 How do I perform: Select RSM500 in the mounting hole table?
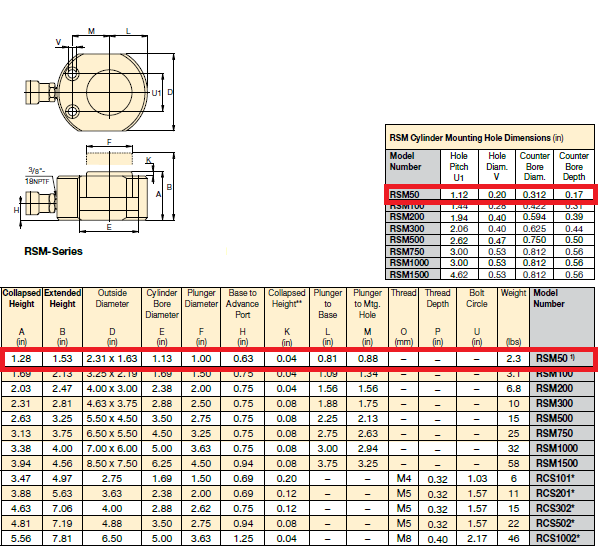407,240
